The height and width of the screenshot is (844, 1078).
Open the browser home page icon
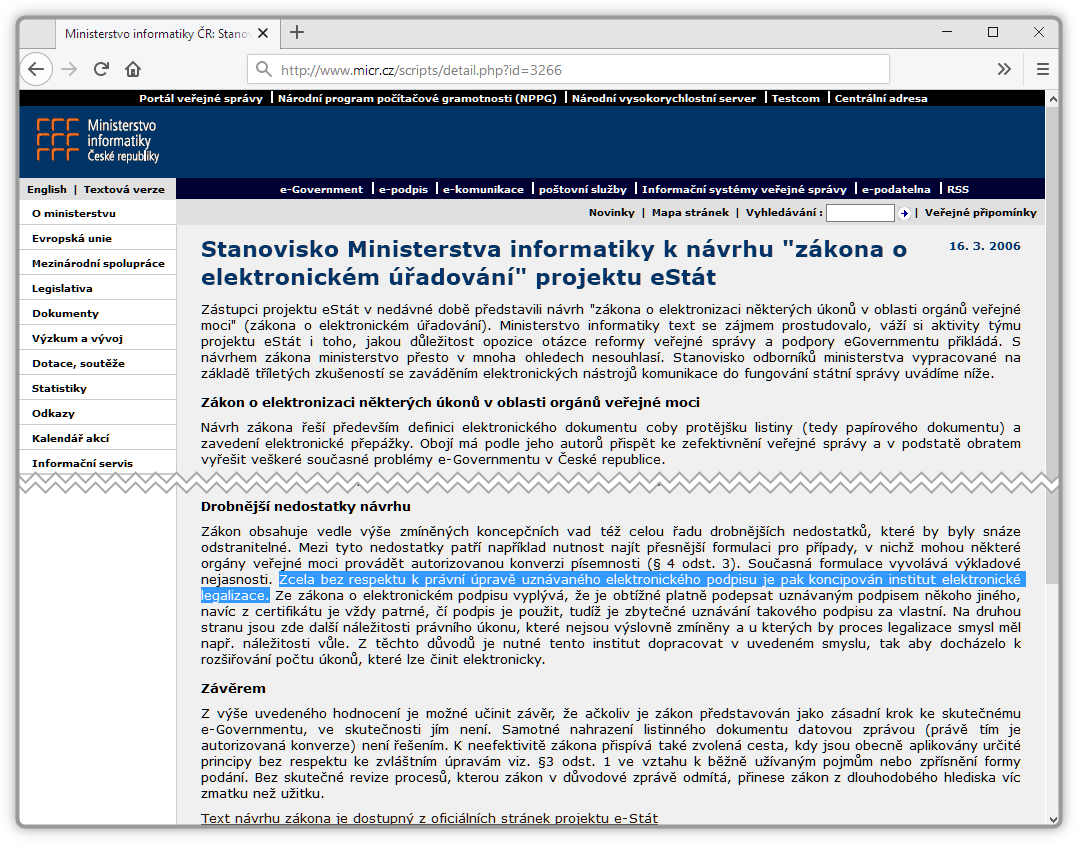(x=133, y=69)
